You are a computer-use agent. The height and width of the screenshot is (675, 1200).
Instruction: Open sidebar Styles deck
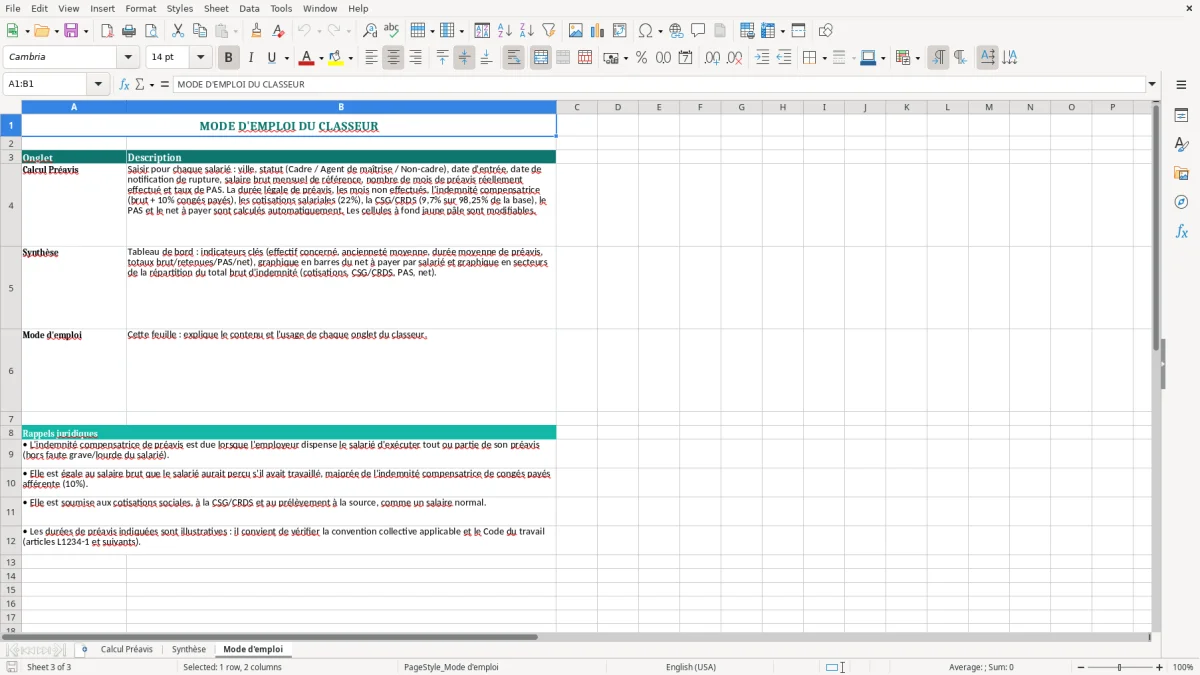[x=1181, y=145]
